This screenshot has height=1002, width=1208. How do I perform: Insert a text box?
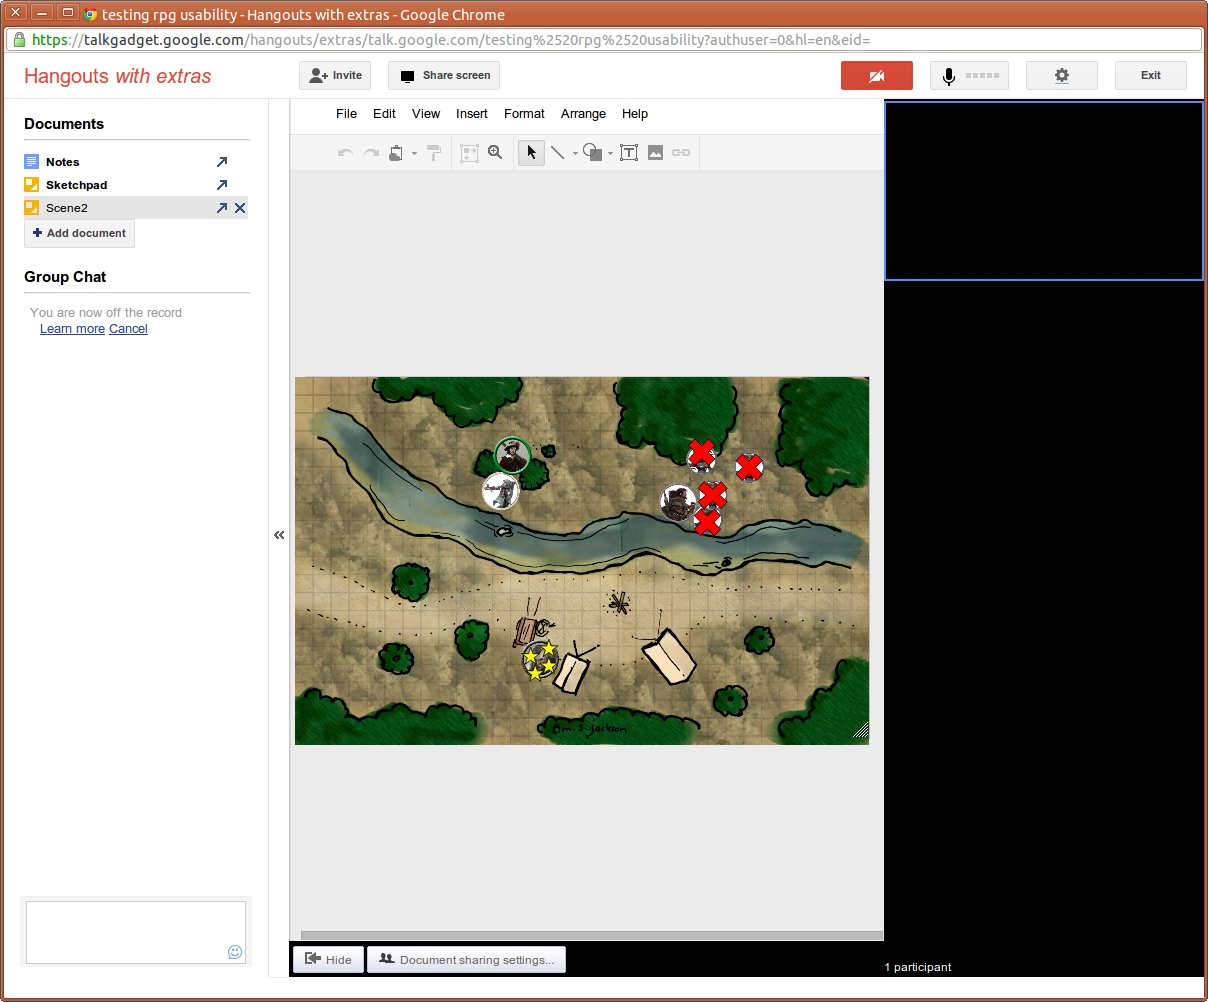(629, 152)
